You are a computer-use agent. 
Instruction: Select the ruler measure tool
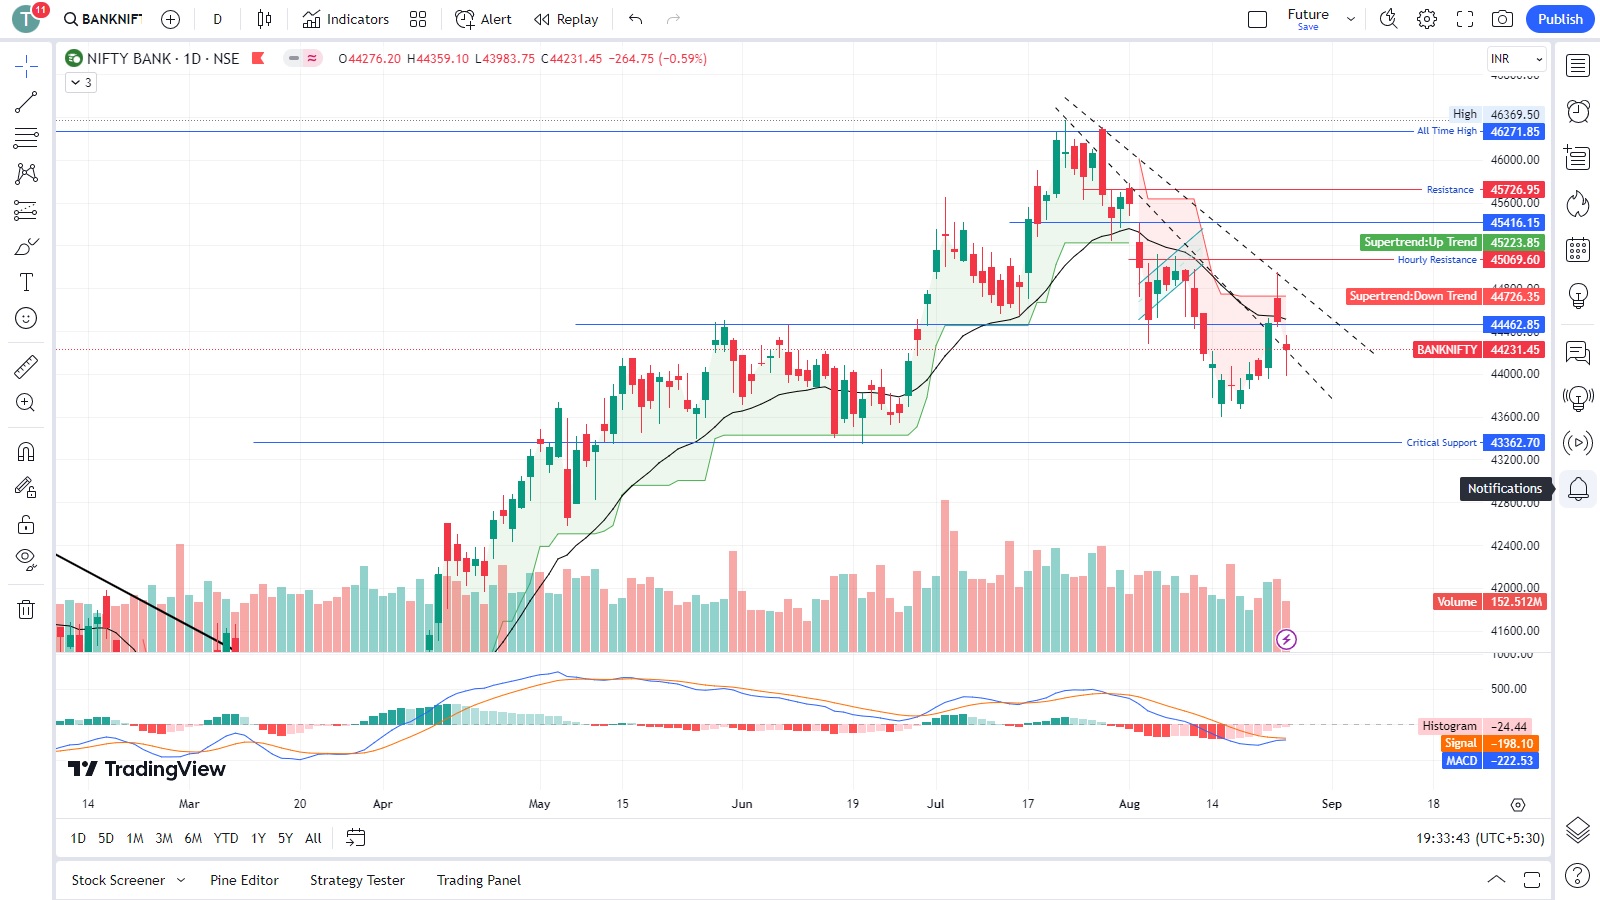point(26,367)
